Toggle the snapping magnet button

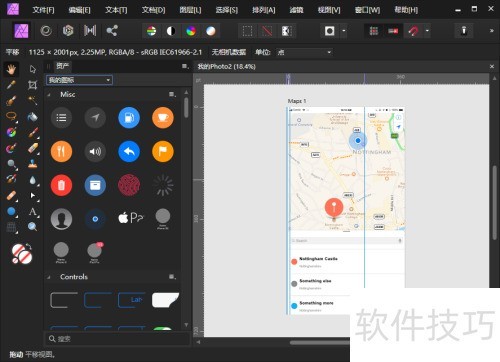click(x=413, y=31)
